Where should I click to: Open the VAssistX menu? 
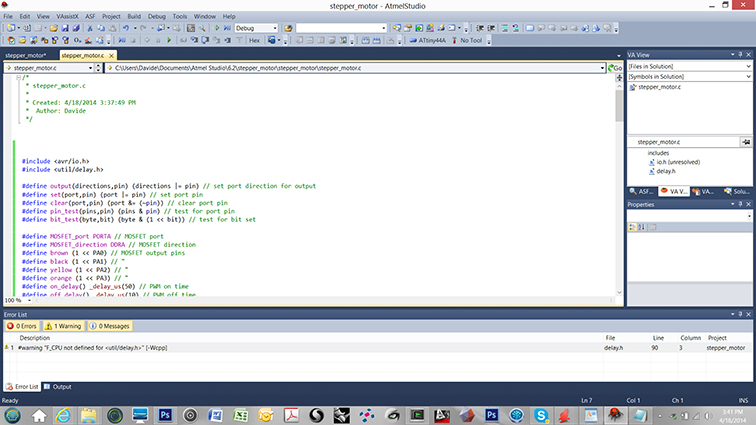[67, 16]
